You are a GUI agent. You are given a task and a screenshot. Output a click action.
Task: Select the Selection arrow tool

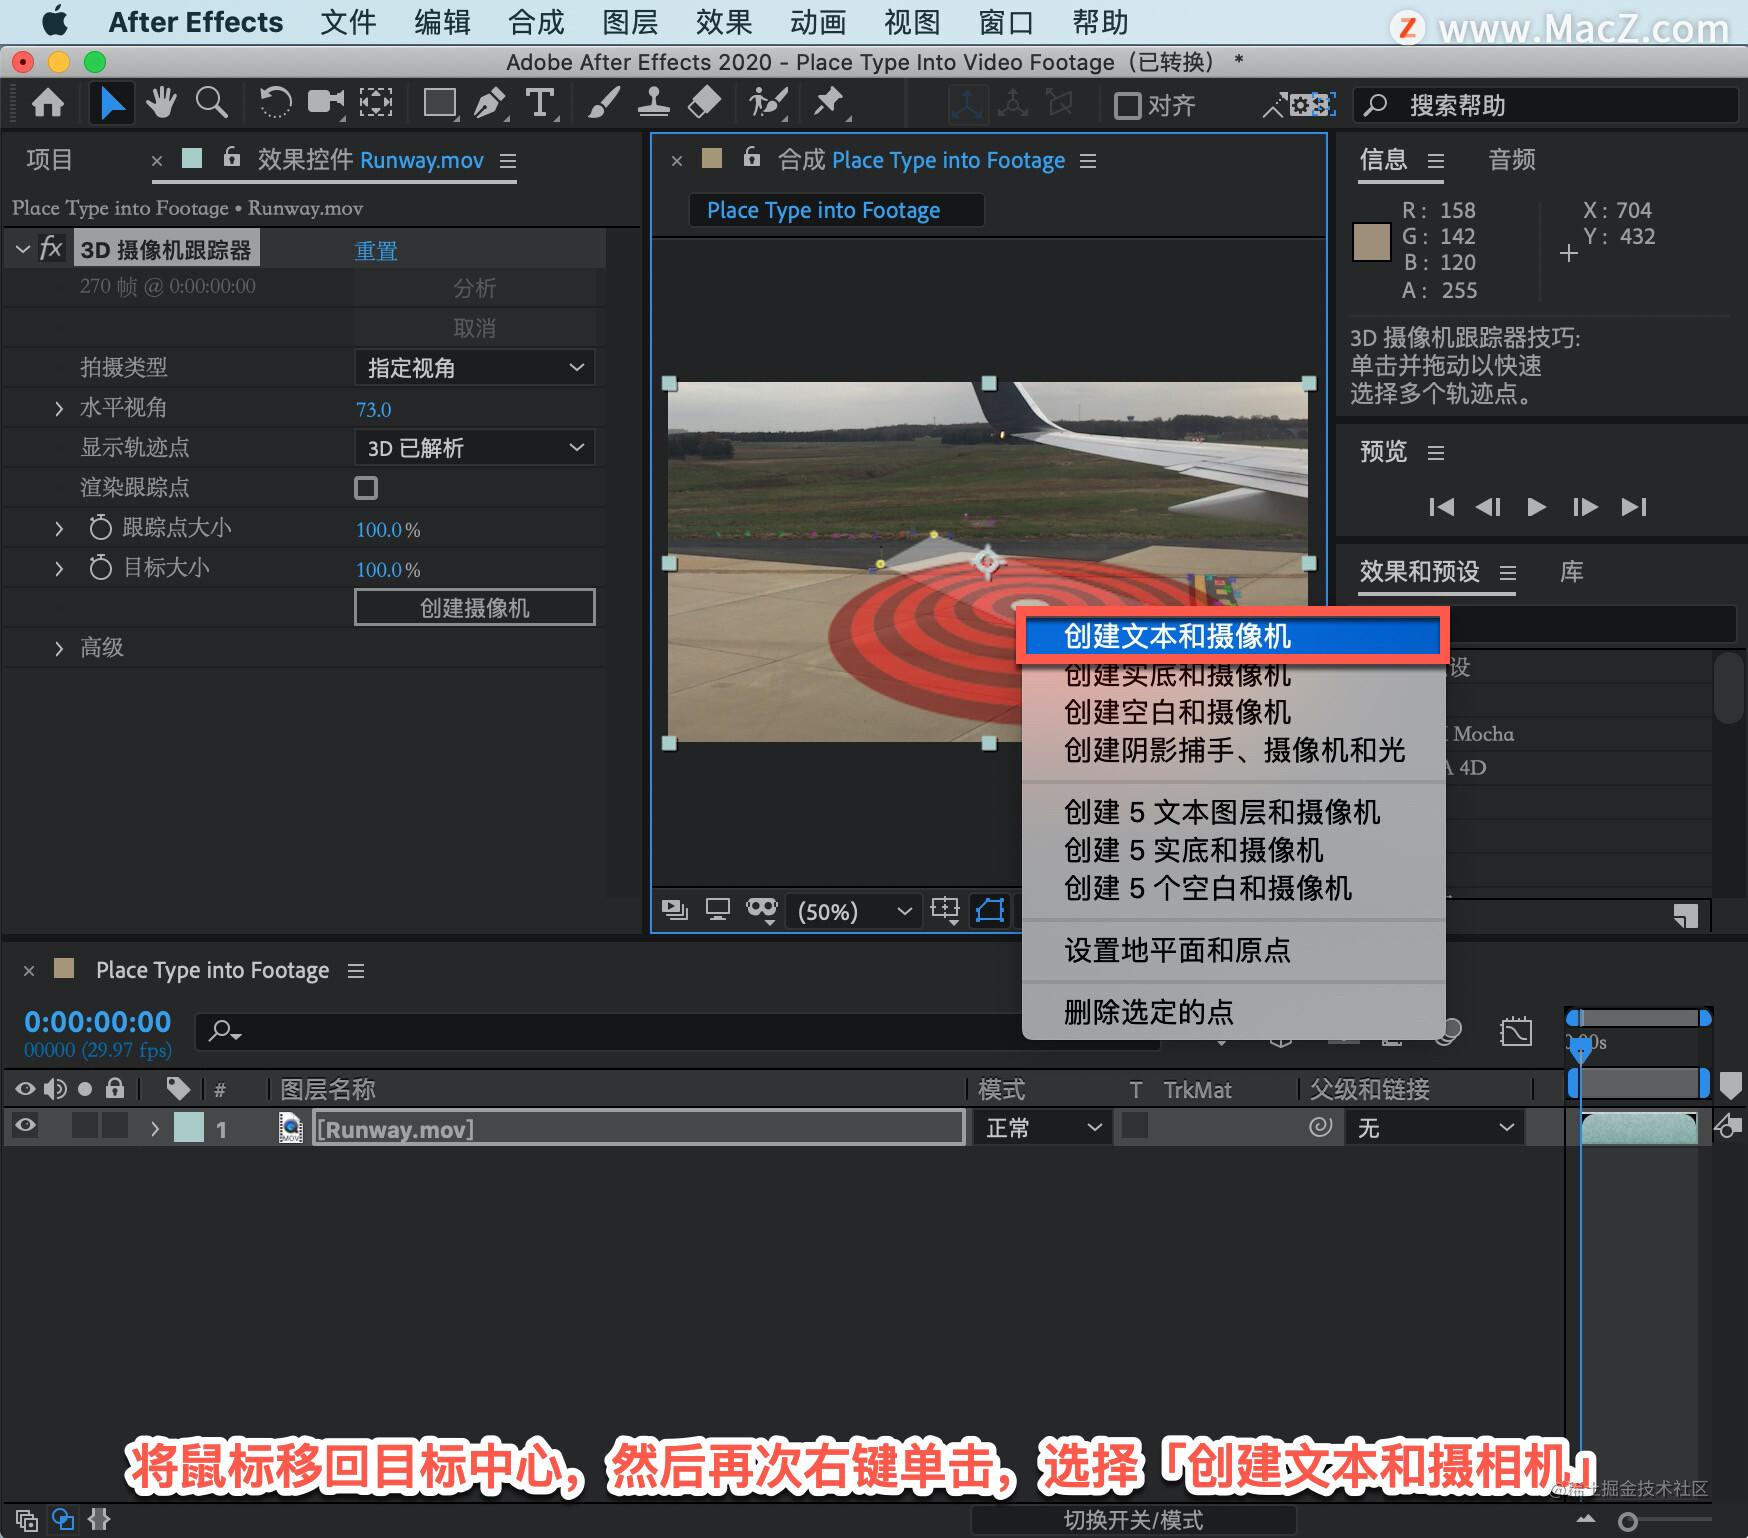coord(111,104)
